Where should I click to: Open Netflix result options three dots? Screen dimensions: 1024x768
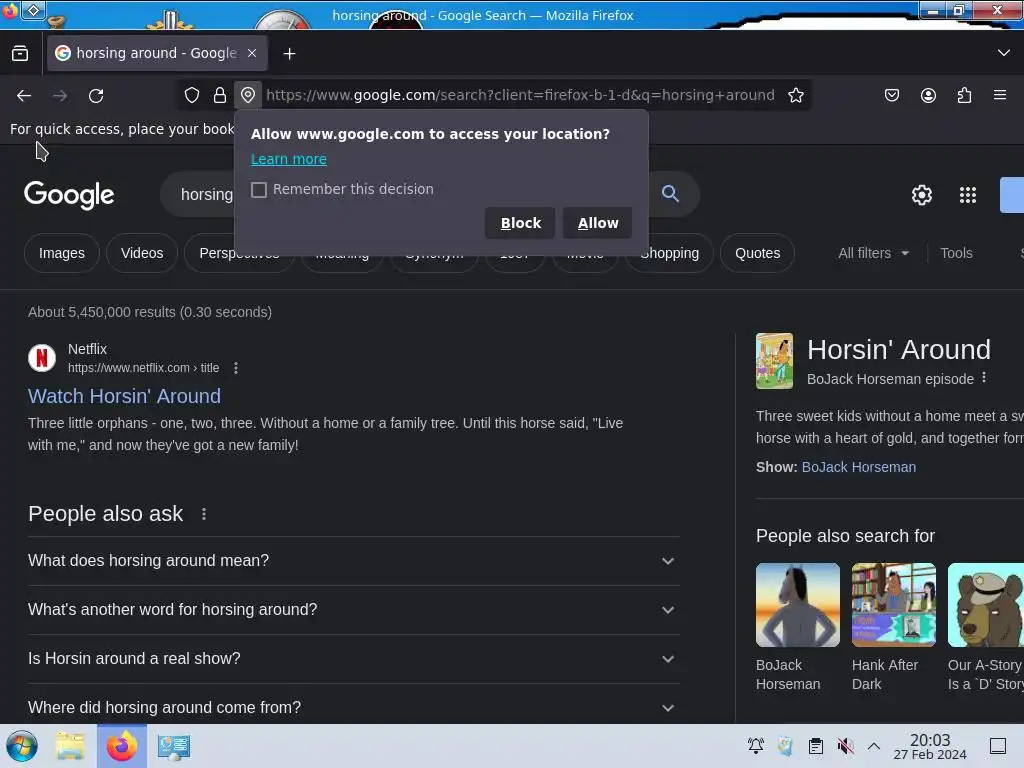[x=236, y=368]
